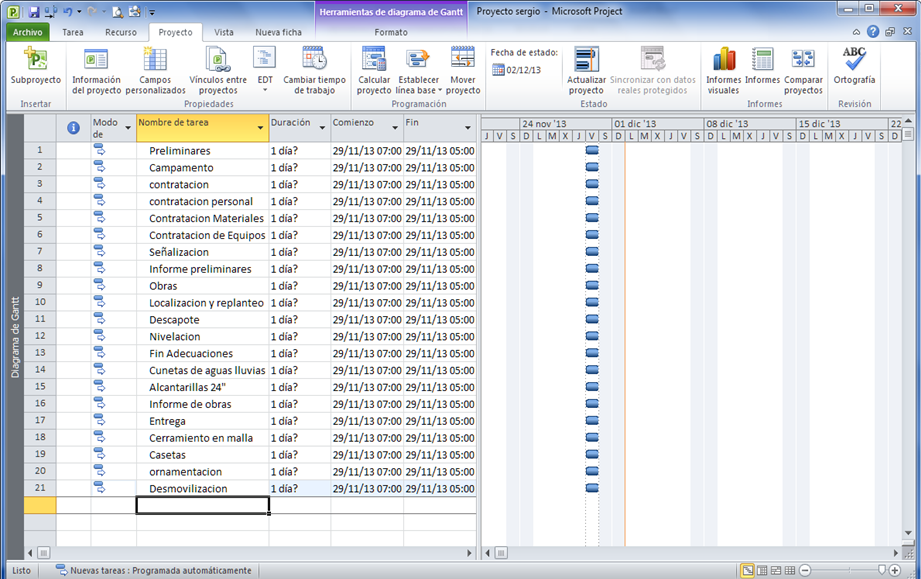The width and height of the screenshot is (921, 579).
Task: Insert a Subproyecto
Action: point(35,67)
